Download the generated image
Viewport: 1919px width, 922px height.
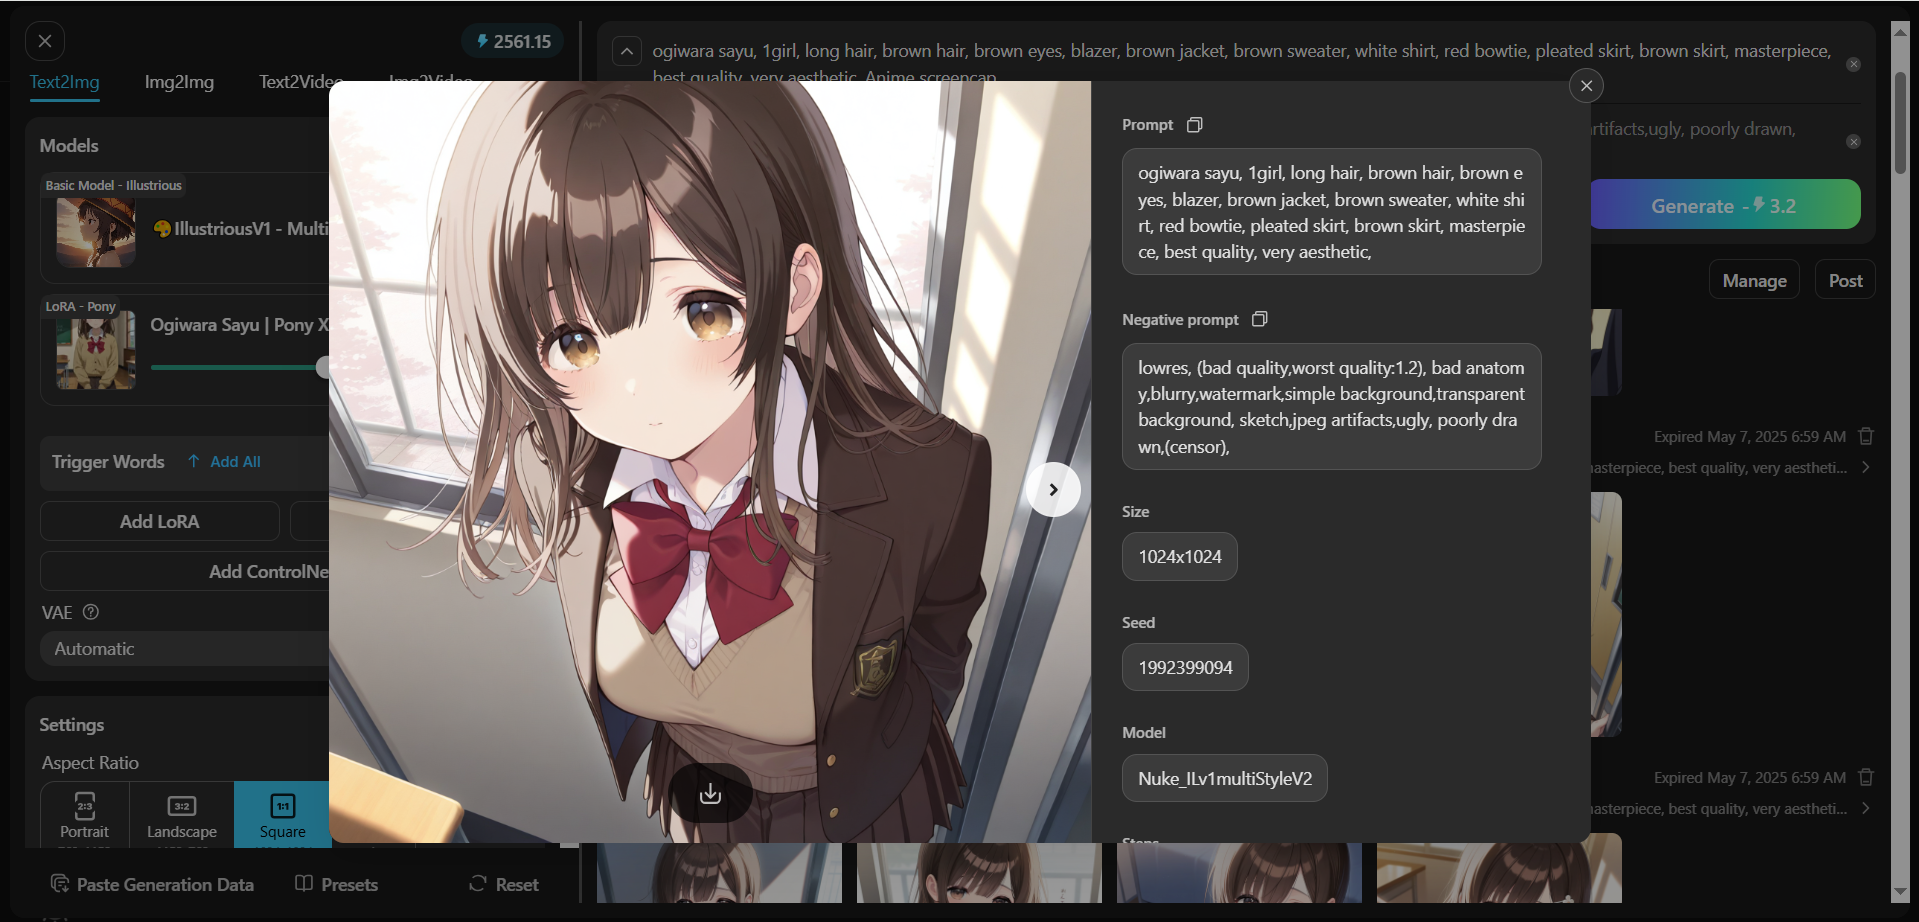tap(710, 793)
